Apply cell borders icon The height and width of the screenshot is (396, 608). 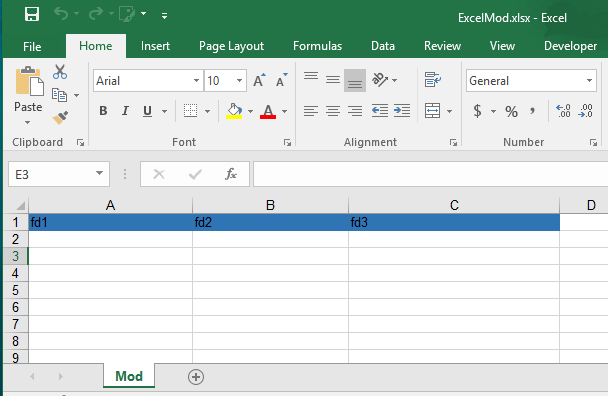190,111
